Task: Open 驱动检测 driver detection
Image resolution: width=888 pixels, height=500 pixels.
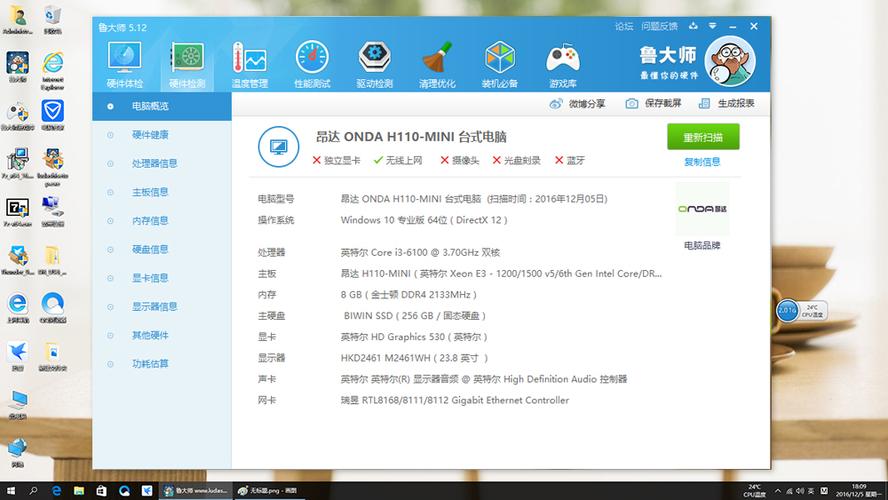Action: pos(374,65)
